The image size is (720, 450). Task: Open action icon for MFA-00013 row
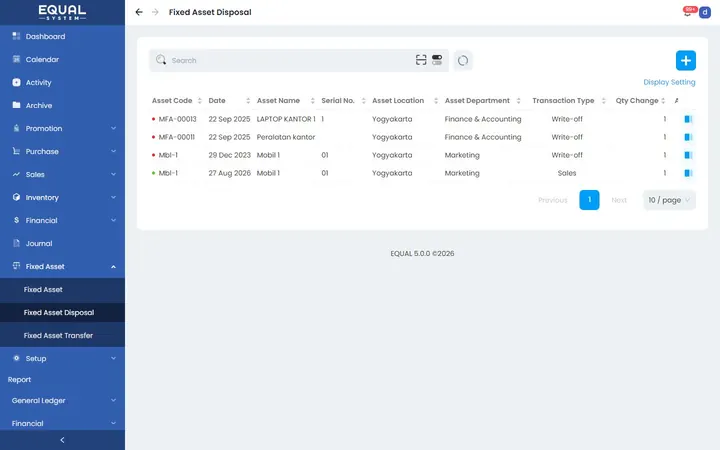688,119
